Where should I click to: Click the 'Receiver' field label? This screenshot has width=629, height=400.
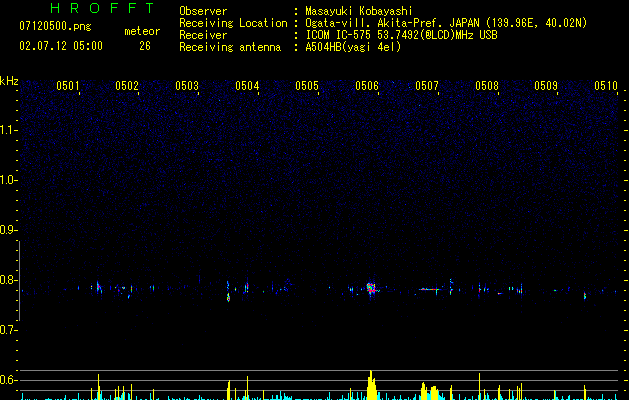tap(203, 35)
